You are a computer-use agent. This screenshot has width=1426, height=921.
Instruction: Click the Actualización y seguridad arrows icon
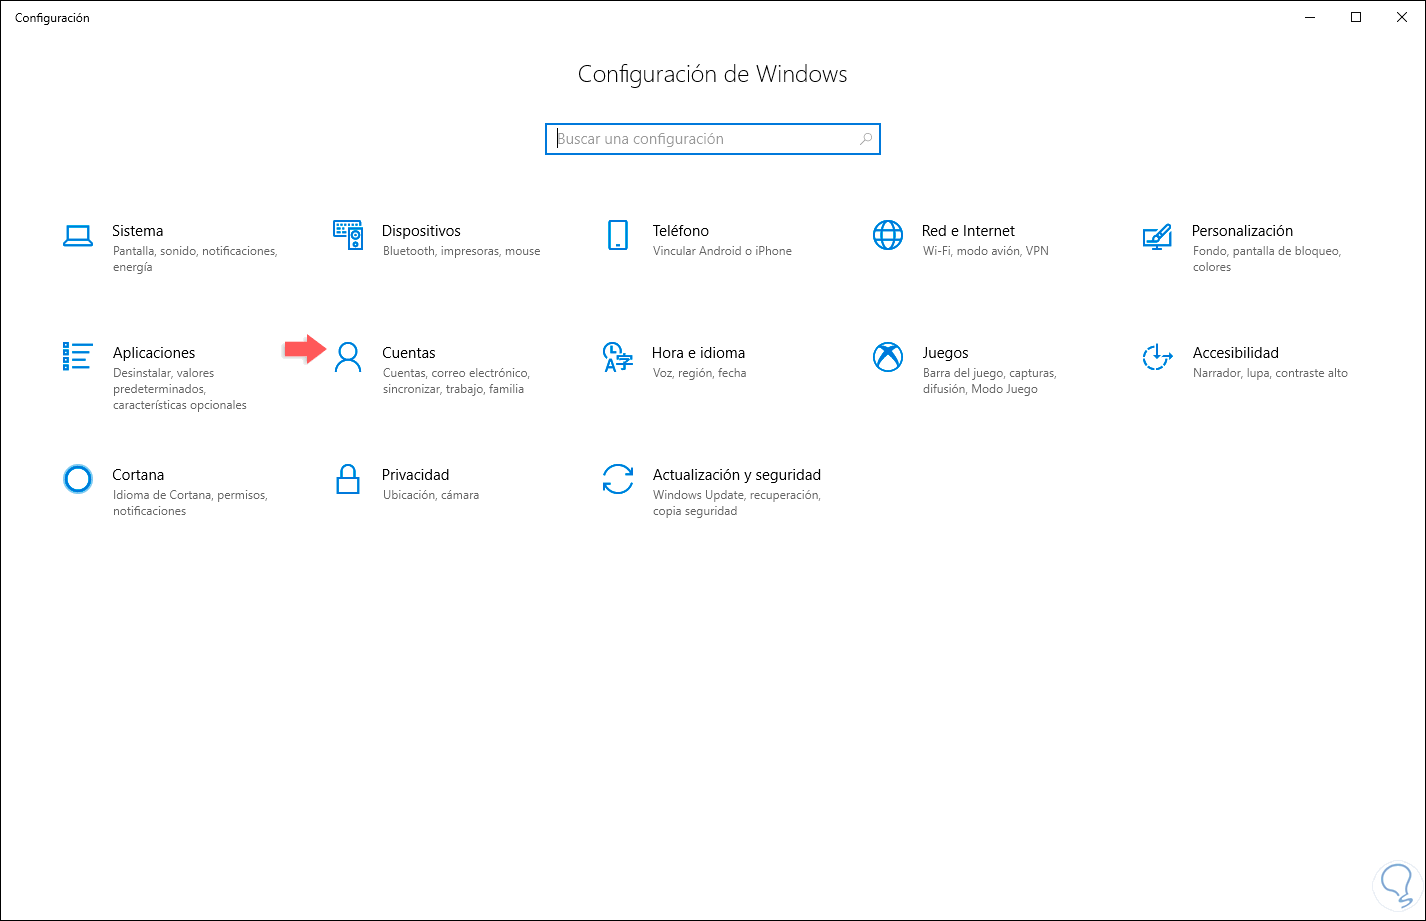(x=618, y=479)
